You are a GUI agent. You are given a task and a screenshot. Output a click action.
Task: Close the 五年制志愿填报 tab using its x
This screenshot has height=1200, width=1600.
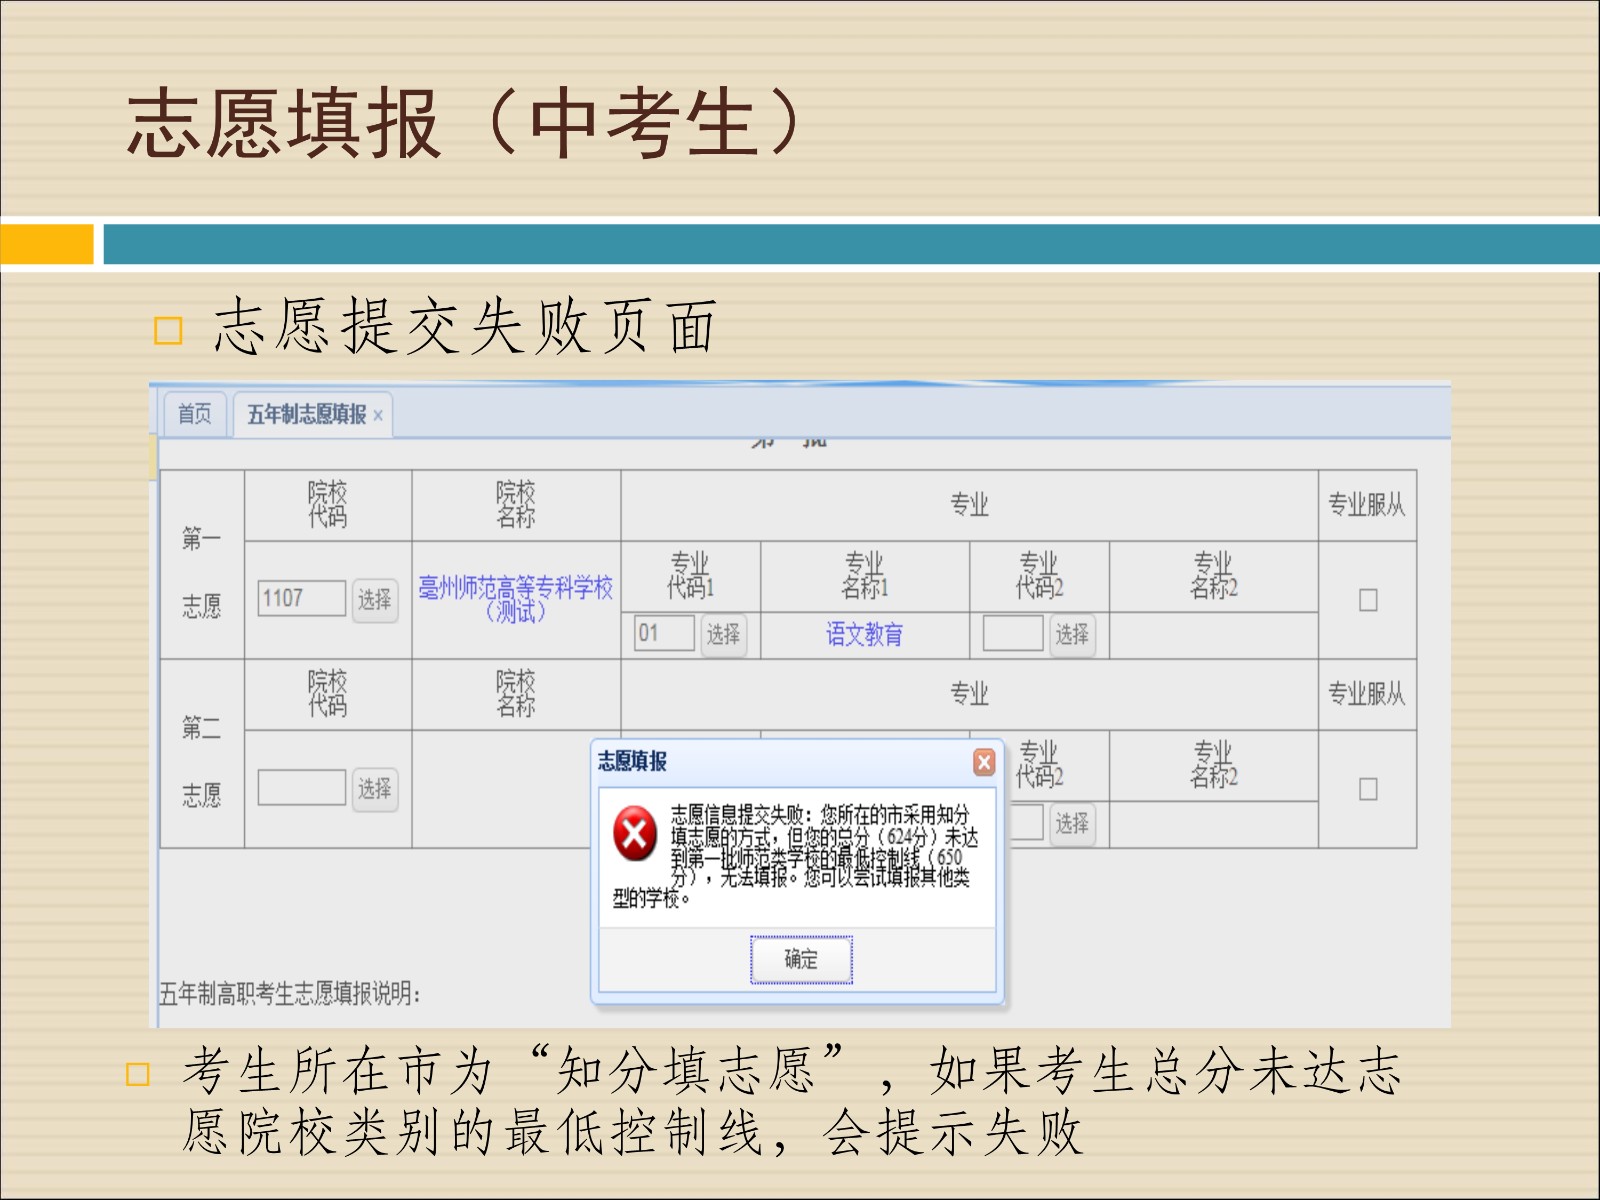(x=378, y=416)
